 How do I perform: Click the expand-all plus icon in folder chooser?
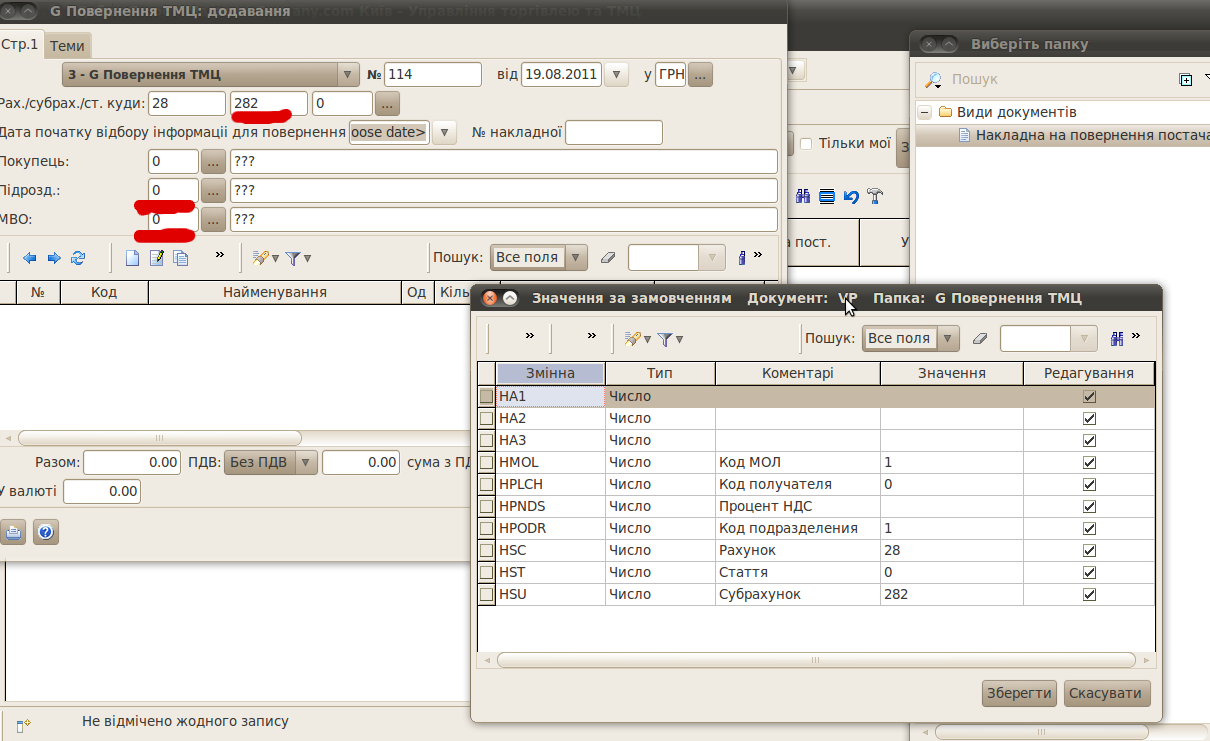1186,80
